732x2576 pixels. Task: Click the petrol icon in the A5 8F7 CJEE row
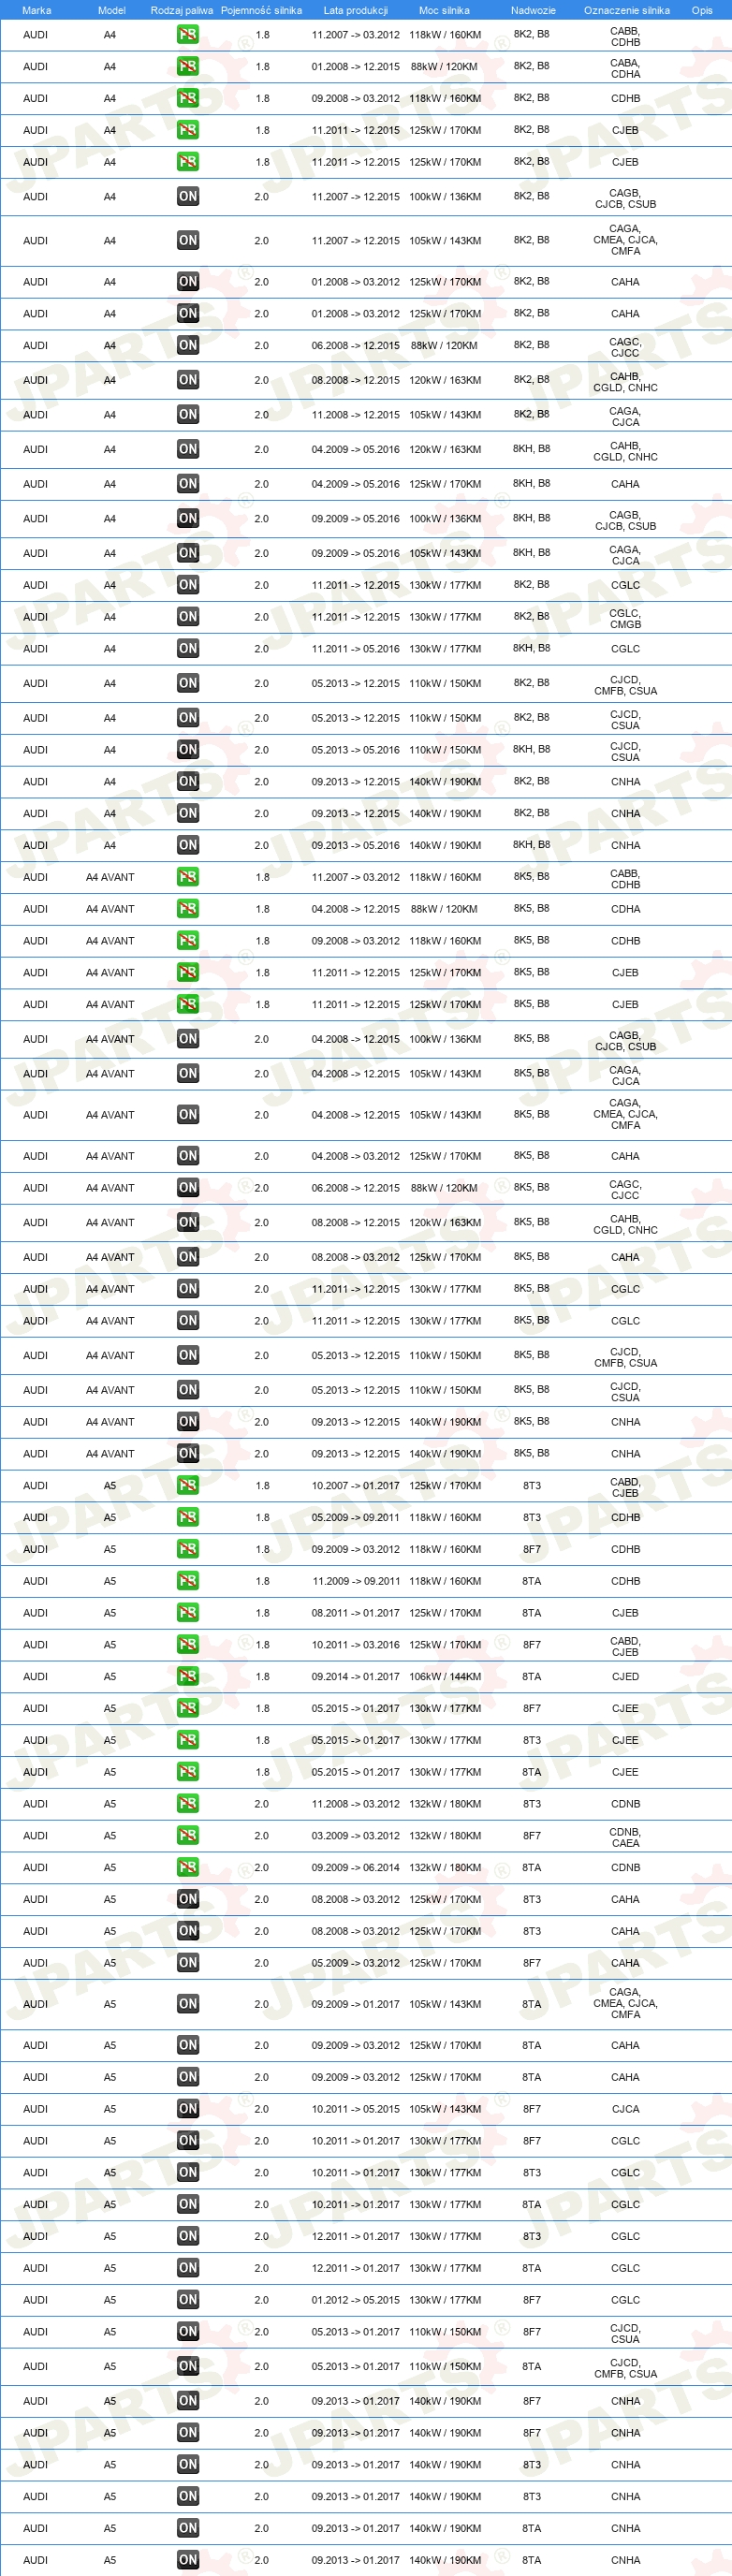(x=188, y=1709)
